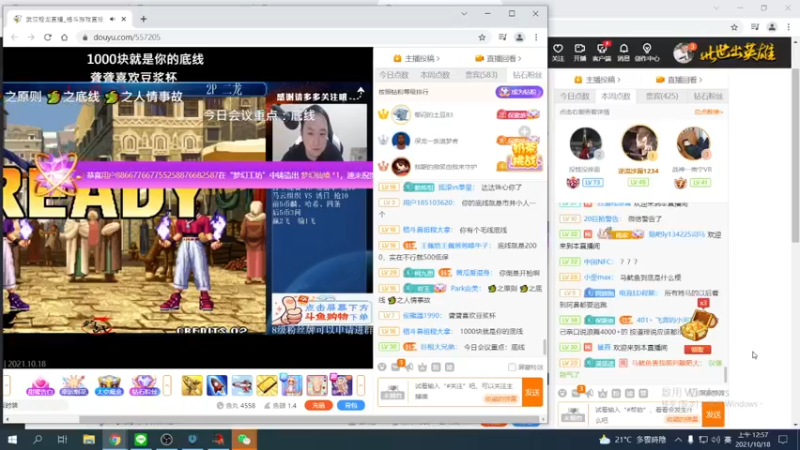This screenshot has height=450, width=800.
Task: Click the chat input field in back window
Action: pos(646,415)
